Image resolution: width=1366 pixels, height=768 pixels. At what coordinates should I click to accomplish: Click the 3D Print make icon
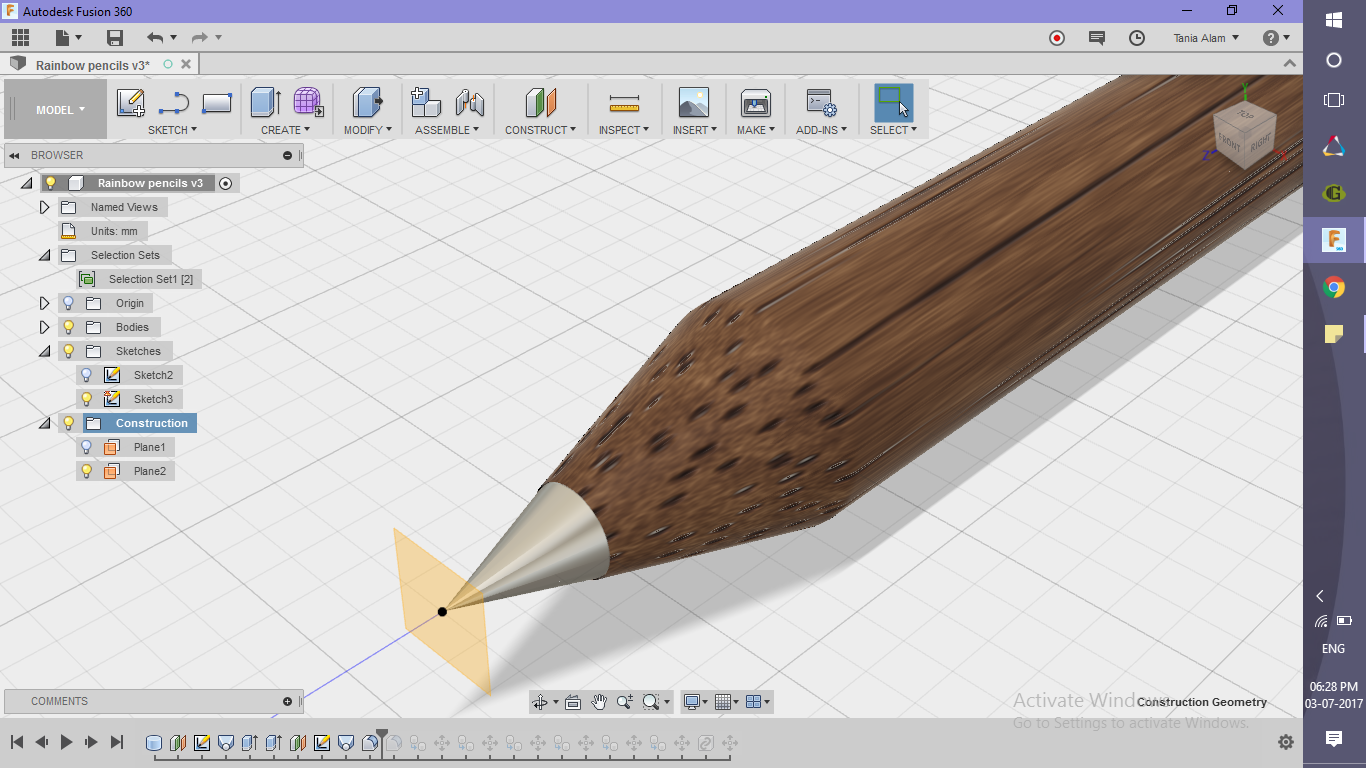(x=755, y=103)
